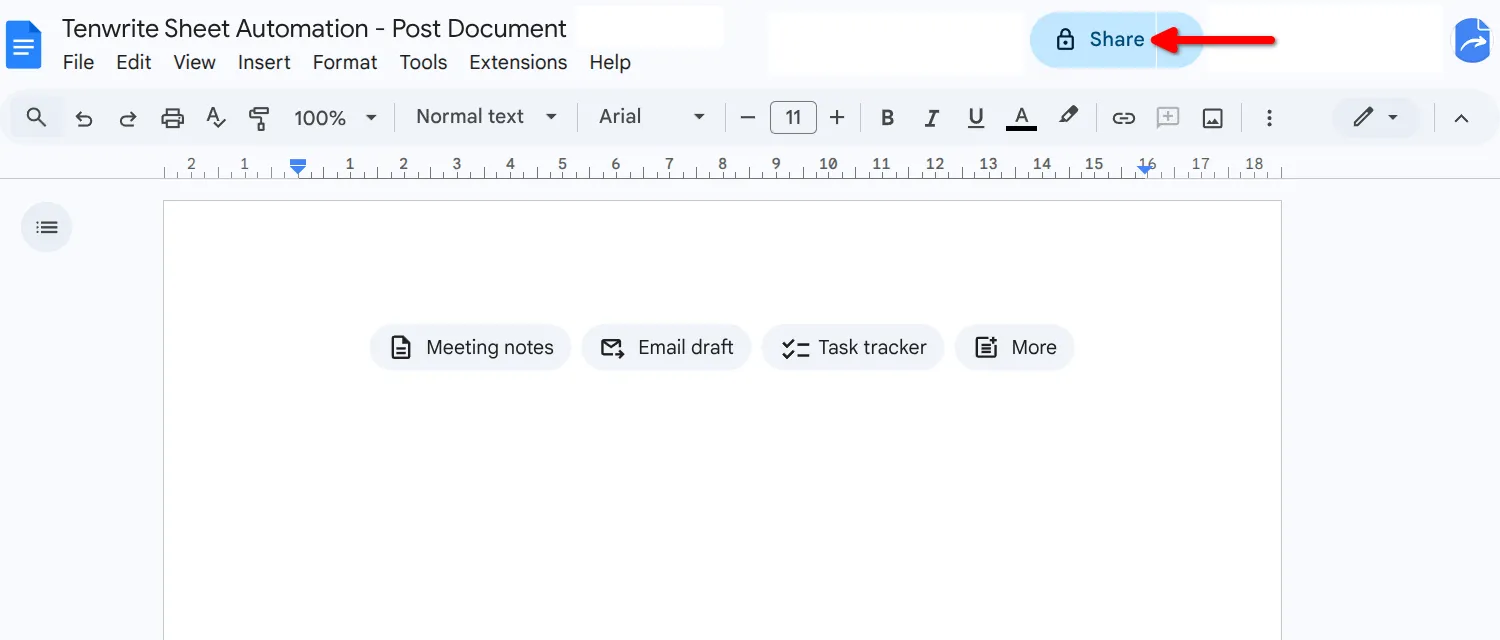This screenshot has height=640, width=1500.
Task: Insert an image using the image icon
Action: click(x=1212, y=117)
